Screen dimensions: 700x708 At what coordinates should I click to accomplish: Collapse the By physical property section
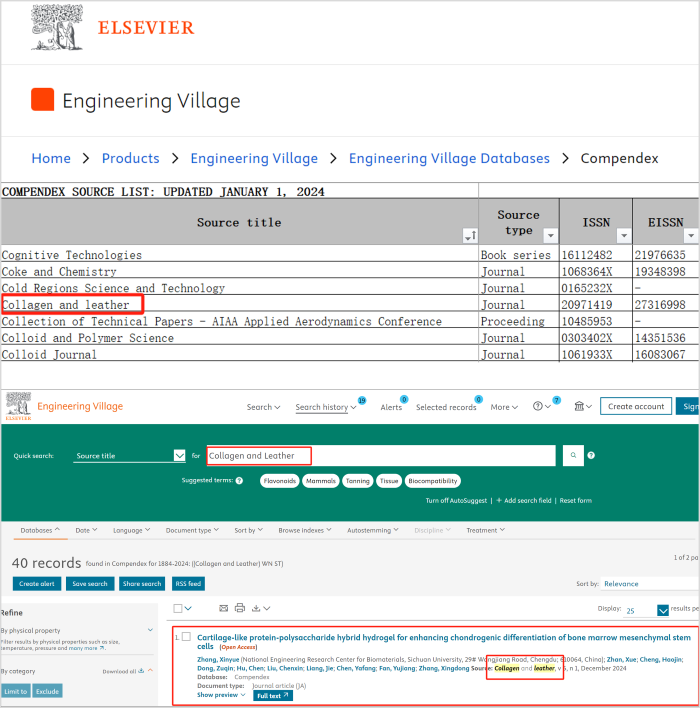click(150, 630)
